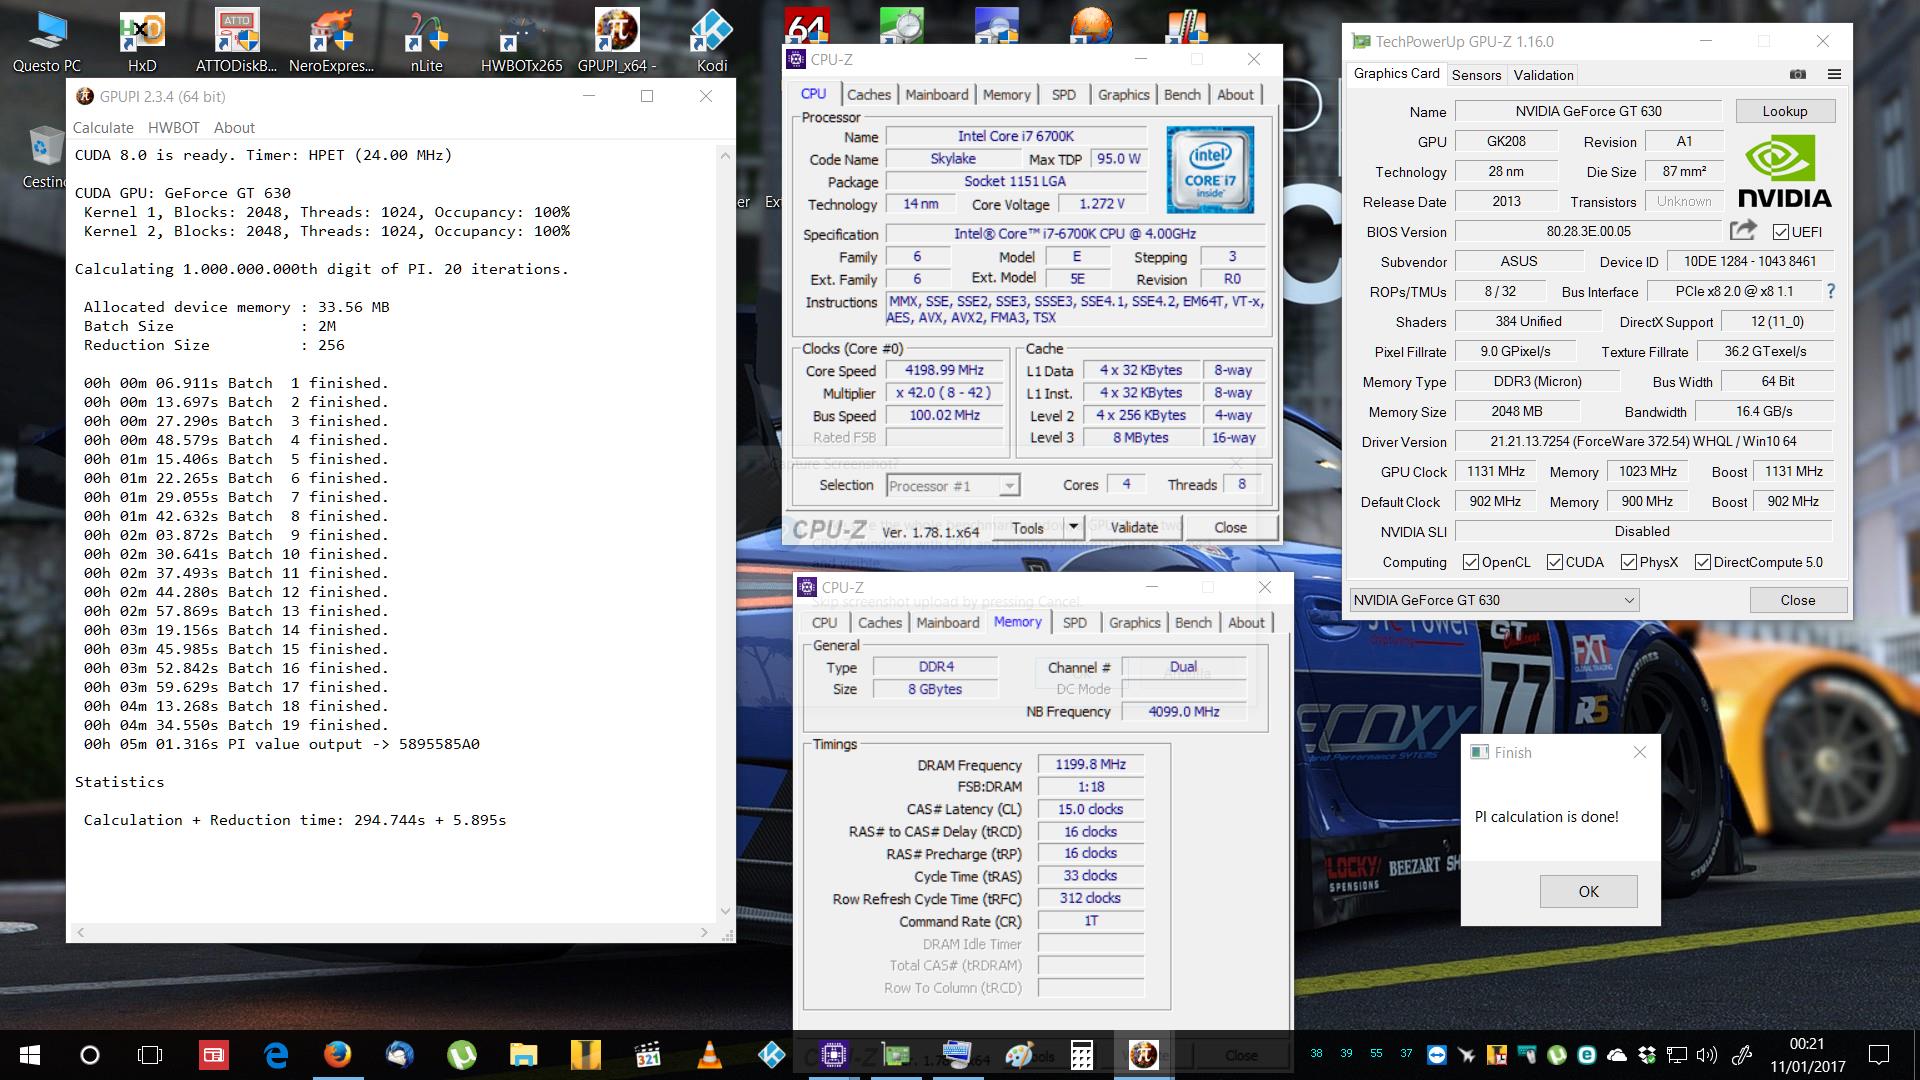Switch to the Sensors tab in GPU-Z

(1476, 75)
